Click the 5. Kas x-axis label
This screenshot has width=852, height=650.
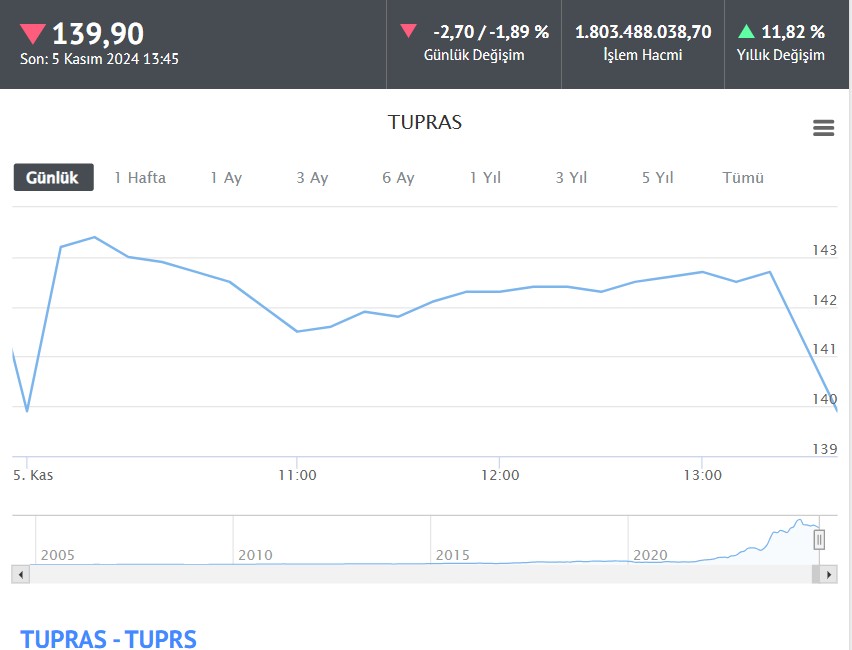coord(33,476)
